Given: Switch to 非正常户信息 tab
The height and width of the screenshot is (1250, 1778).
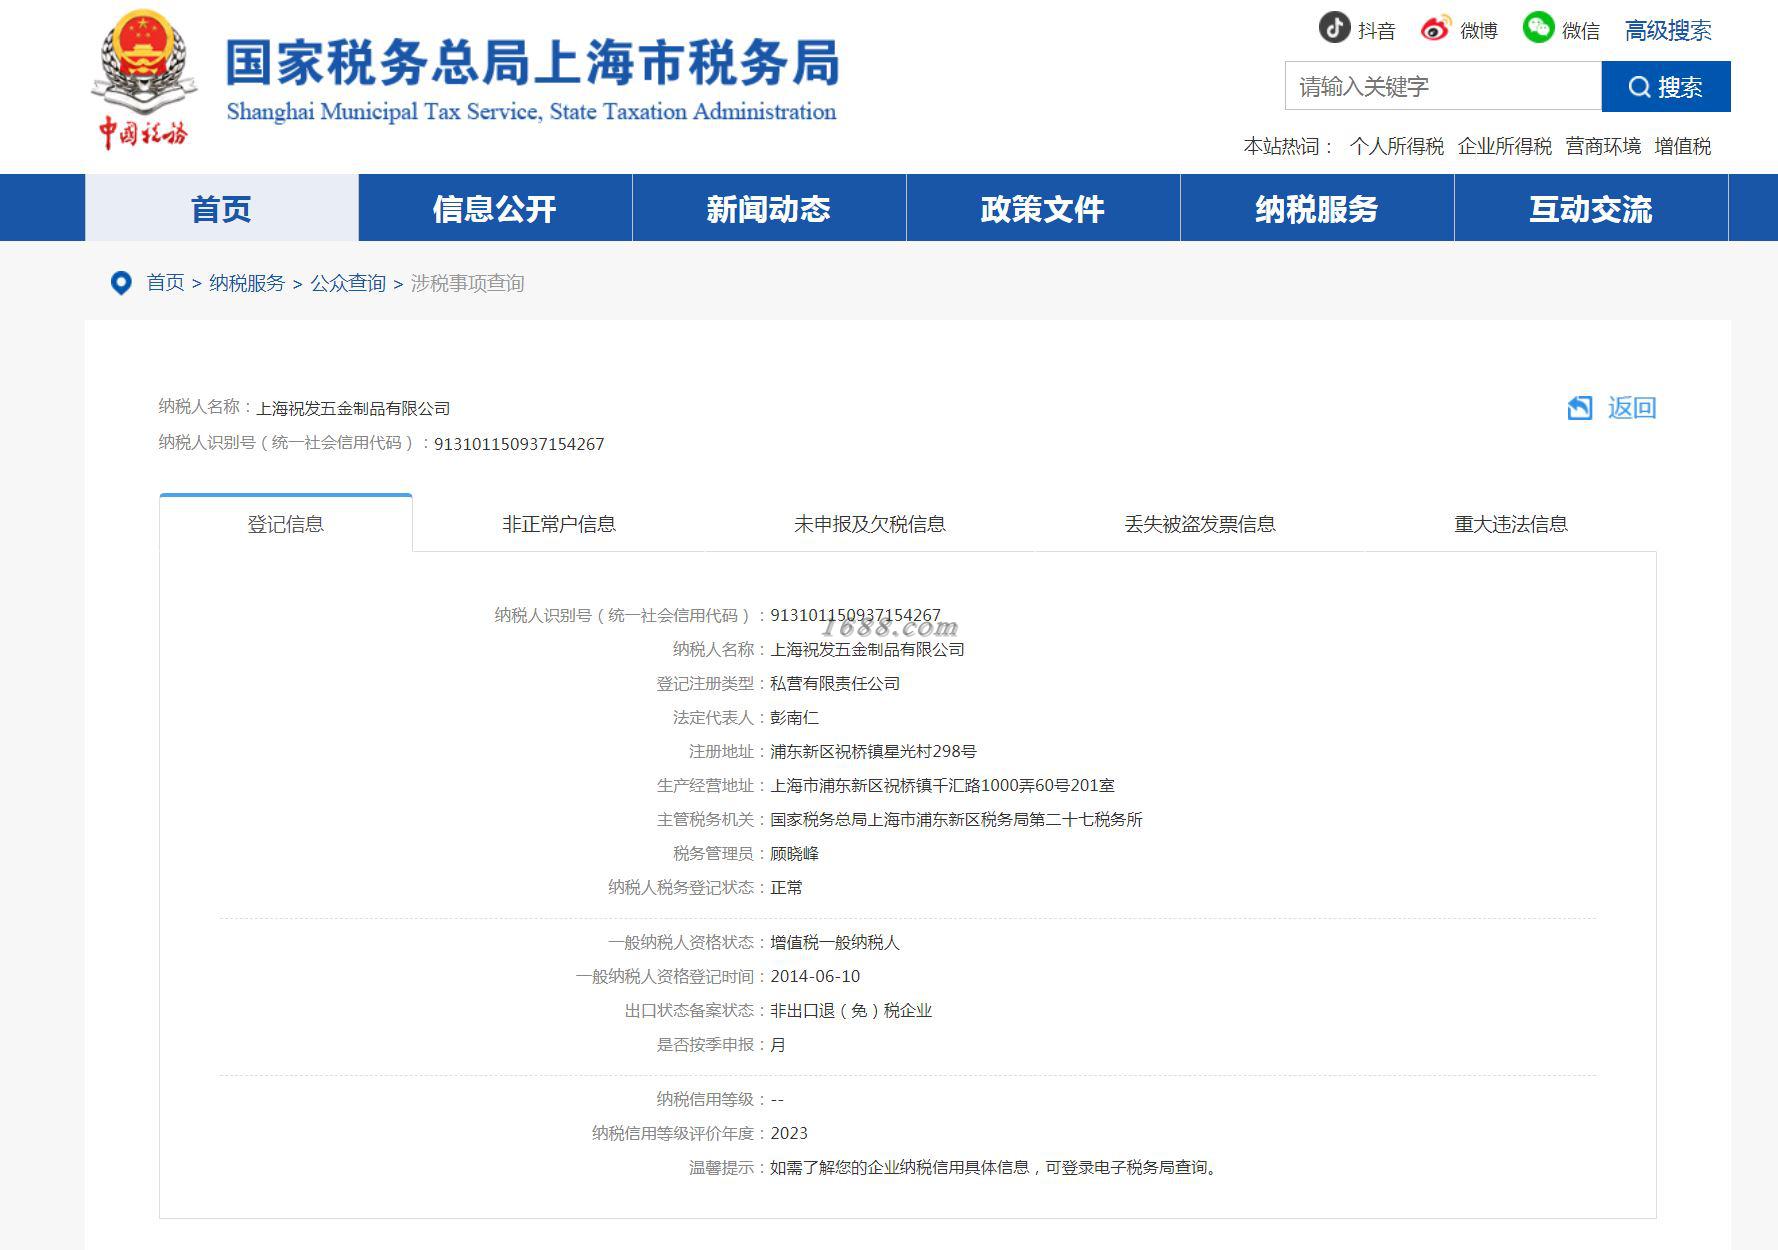Looking at the screenshot, I should [559, 524].
